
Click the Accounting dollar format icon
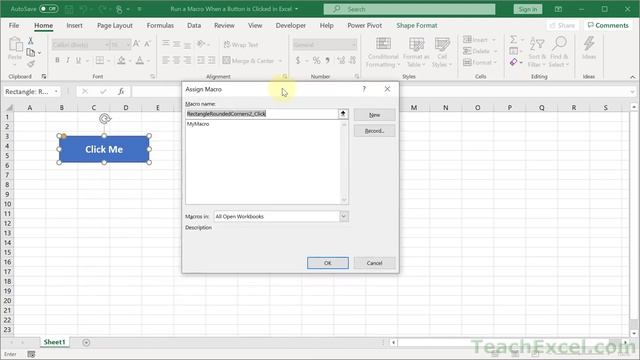point(298,60)
